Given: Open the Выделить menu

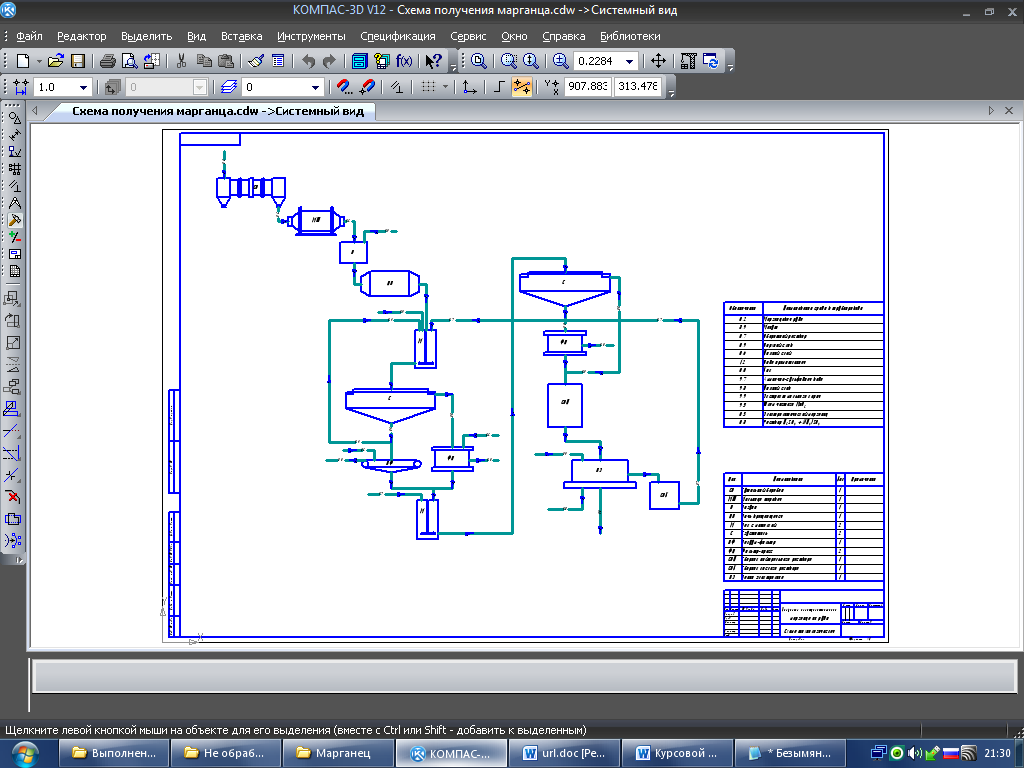Looking at the screenshot, I should (146, 37).
